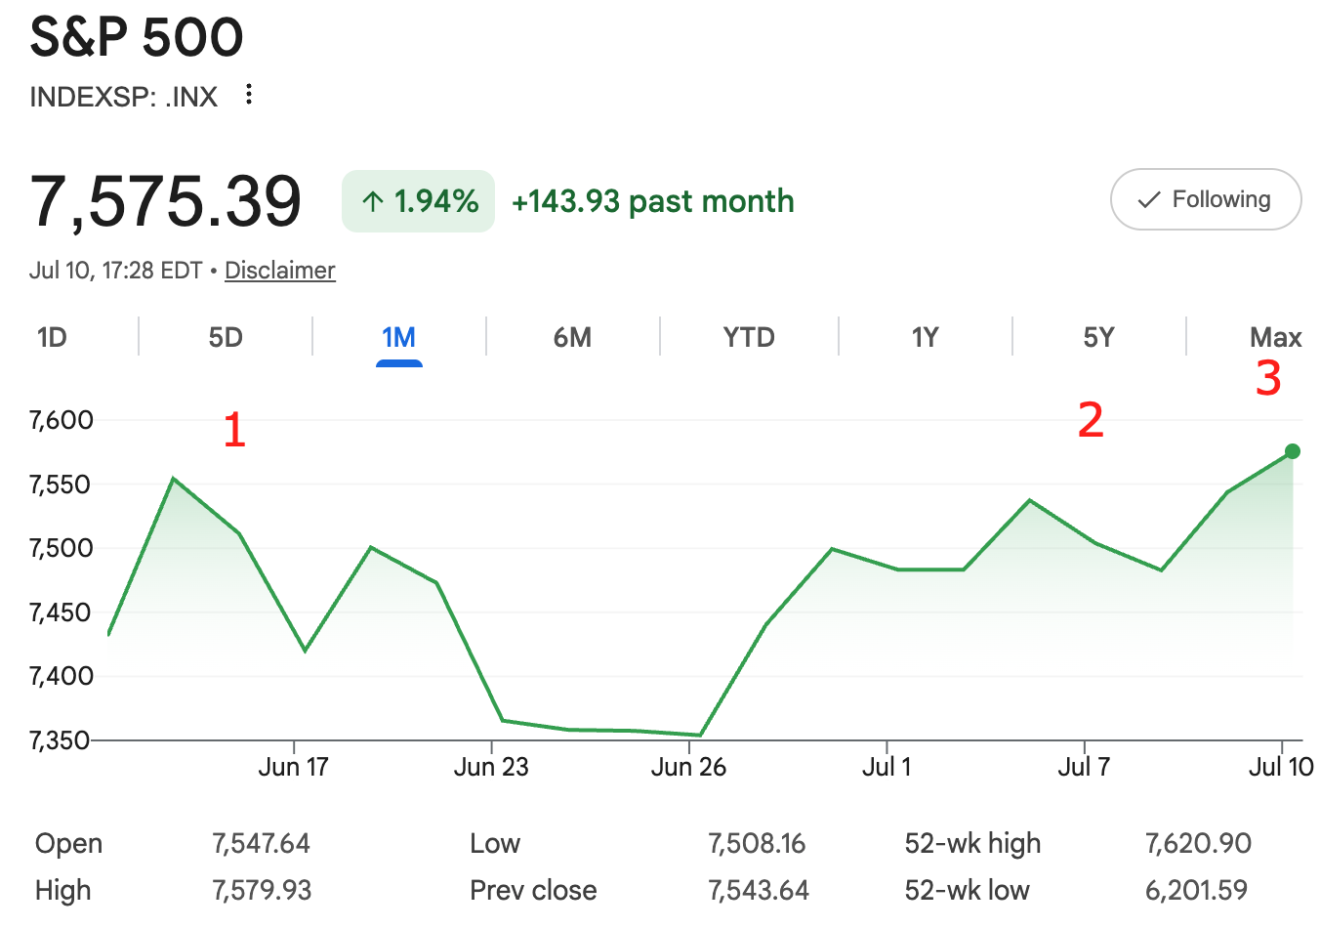Image resolution: width=1320 pixels, height=928 pixels.
Task: Click the Jun 17 axis date marker
Action: pyautogui.click(x=293, y=767)
